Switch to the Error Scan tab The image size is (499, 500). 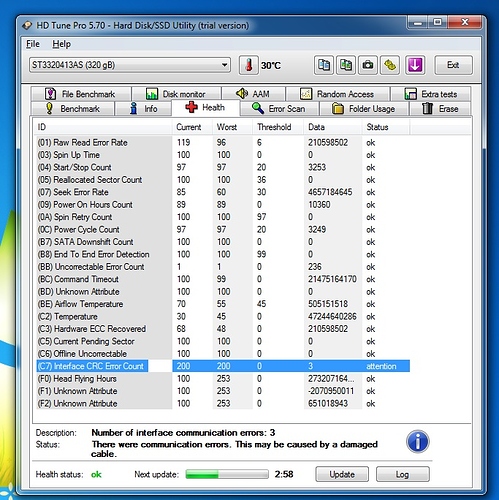coord(279,109)
